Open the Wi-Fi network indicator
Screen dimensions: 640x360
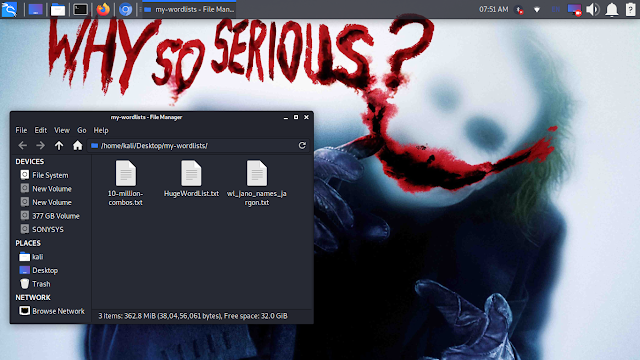(537, 9)
